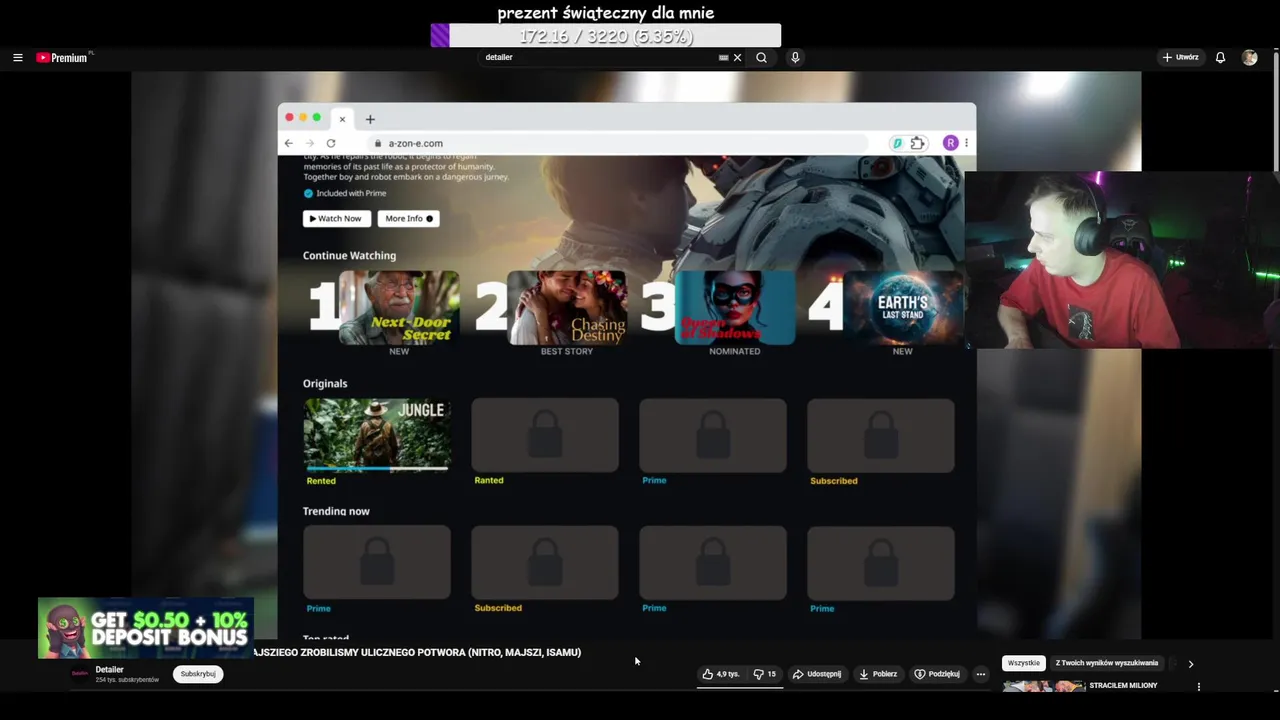Start voice search with the microphone icon
Screen dimensions: 1280x720
point(795,58)
